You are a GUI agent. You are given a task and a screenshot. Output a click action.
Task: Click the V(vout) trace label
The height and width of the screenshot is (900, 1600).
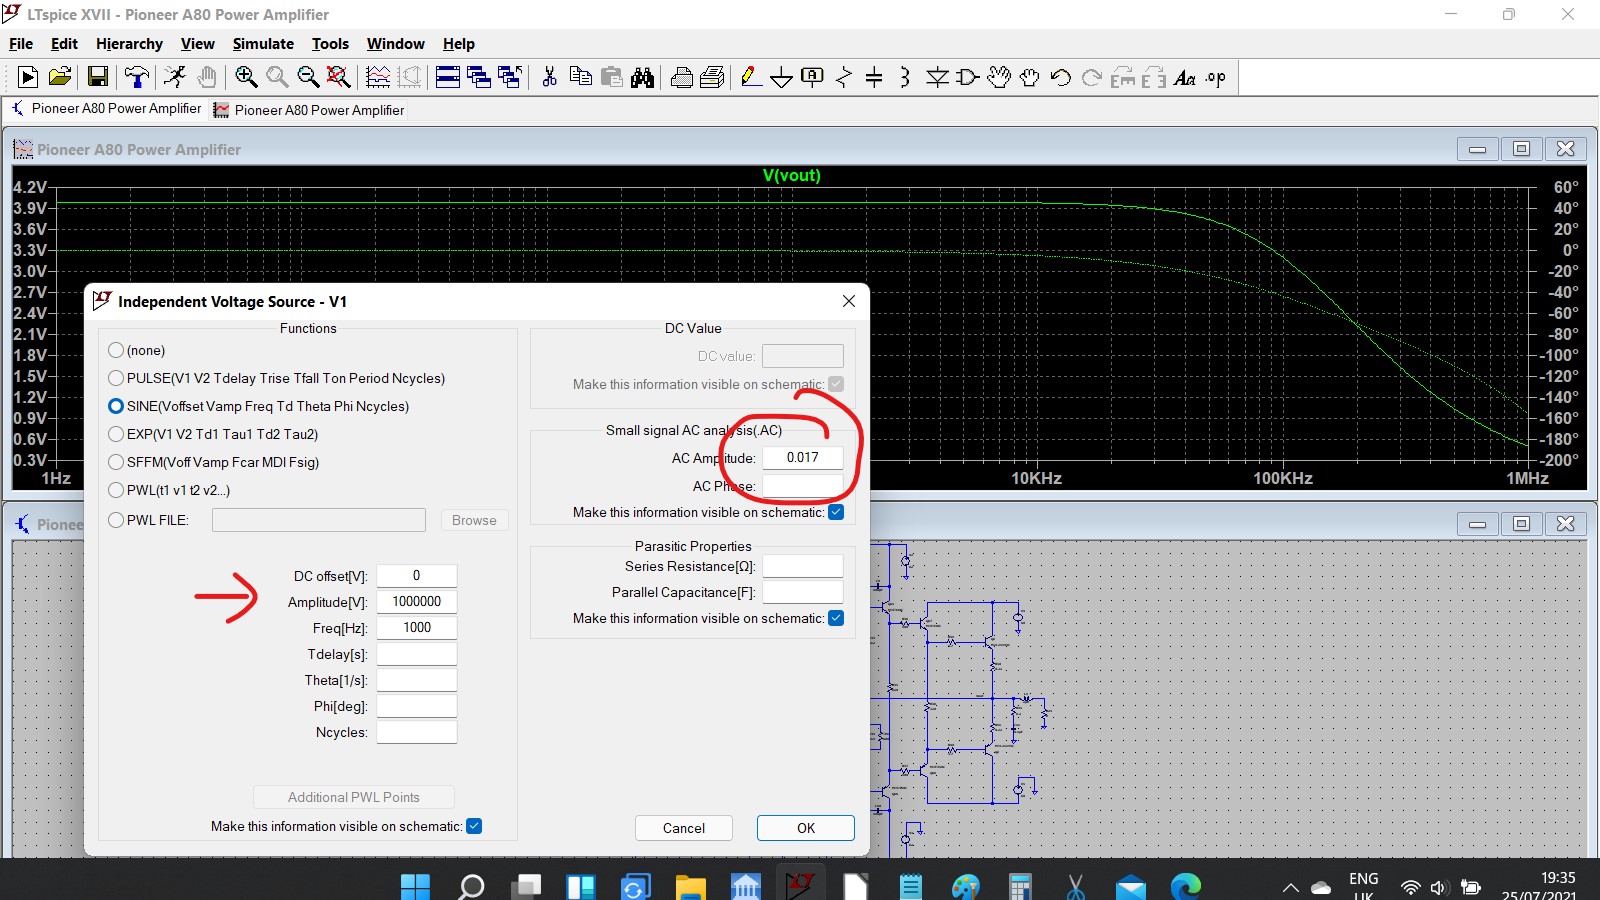791,175
